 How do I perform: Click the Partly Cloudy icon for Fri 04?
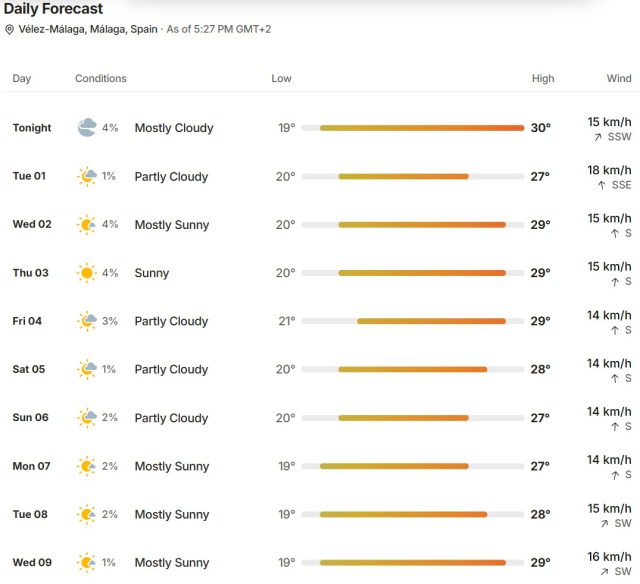87,321
